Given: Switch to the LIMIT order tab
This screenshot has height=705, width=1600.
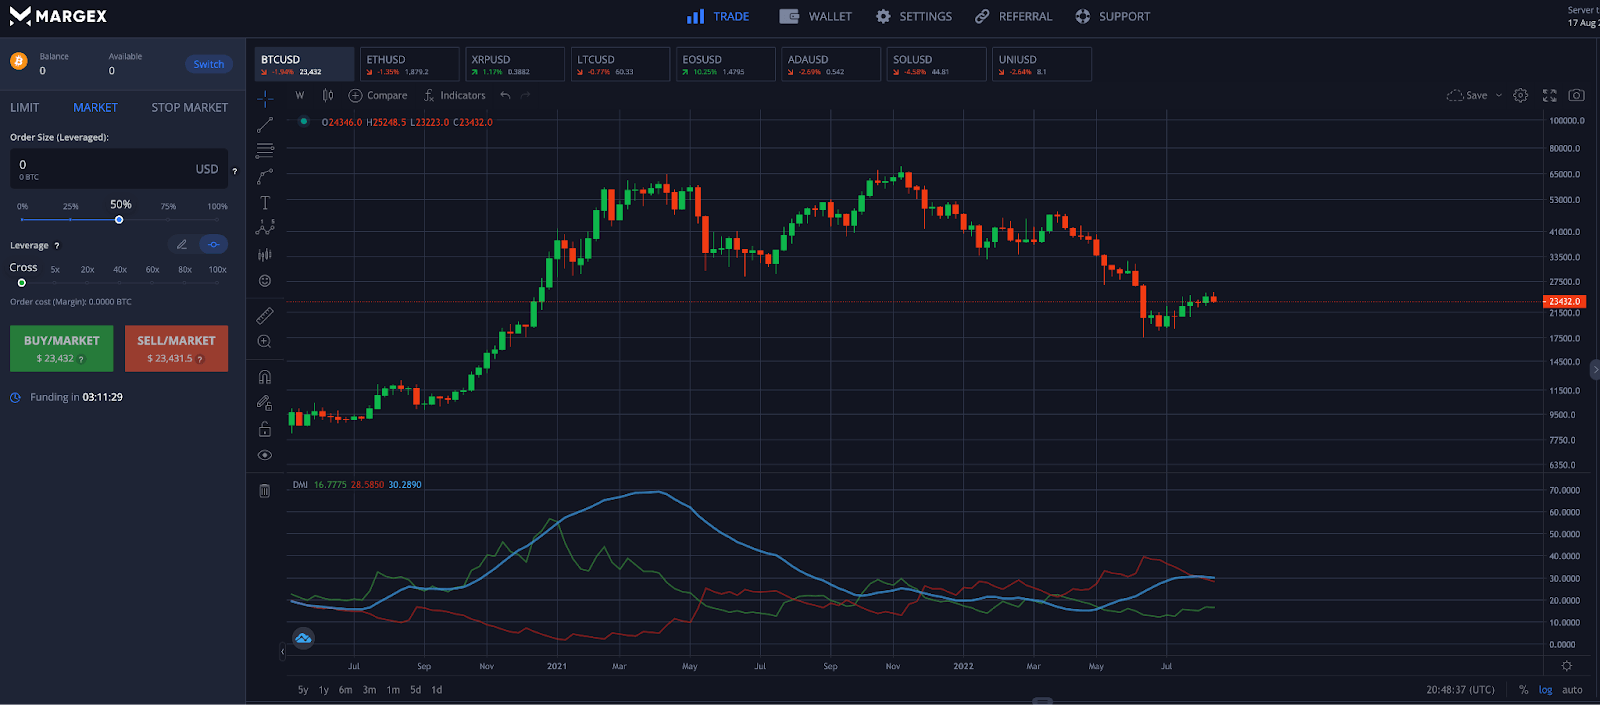Looking at the screenshot, I should (25, 108).
